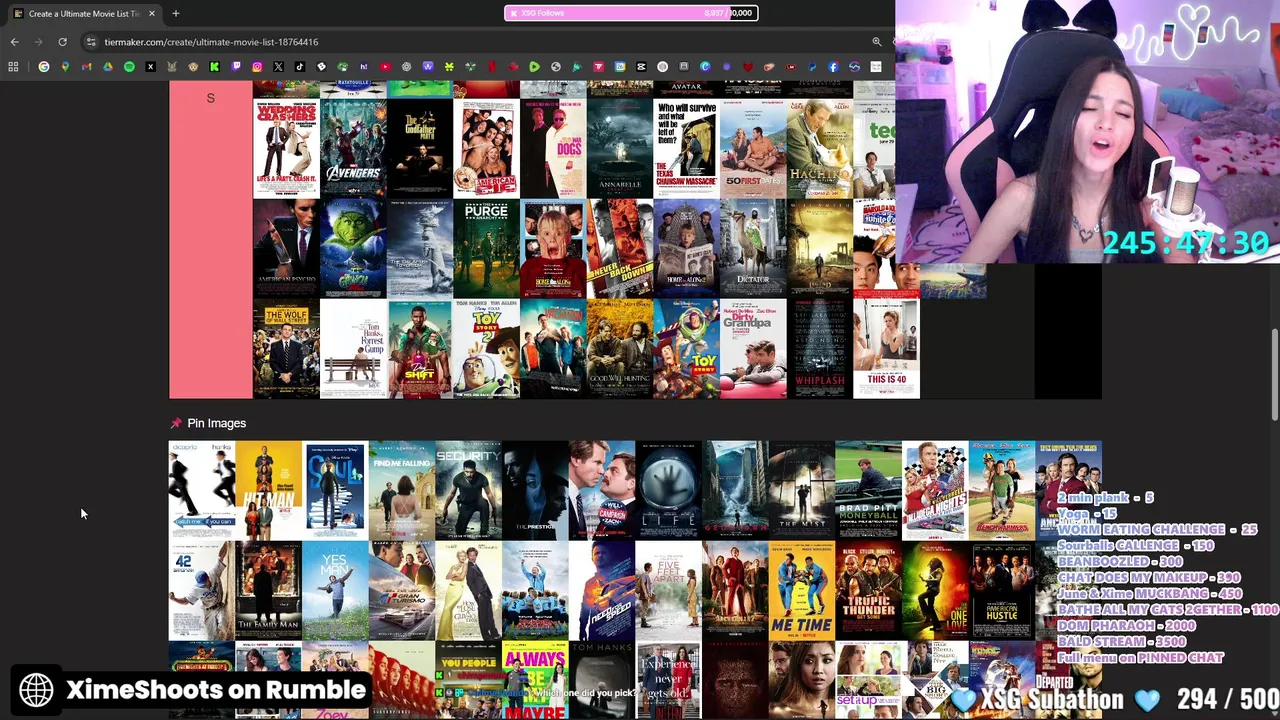The height and width of the screenshot is (720, 1280).
Task: Select the Avengers poster
Action: point(353,148)
